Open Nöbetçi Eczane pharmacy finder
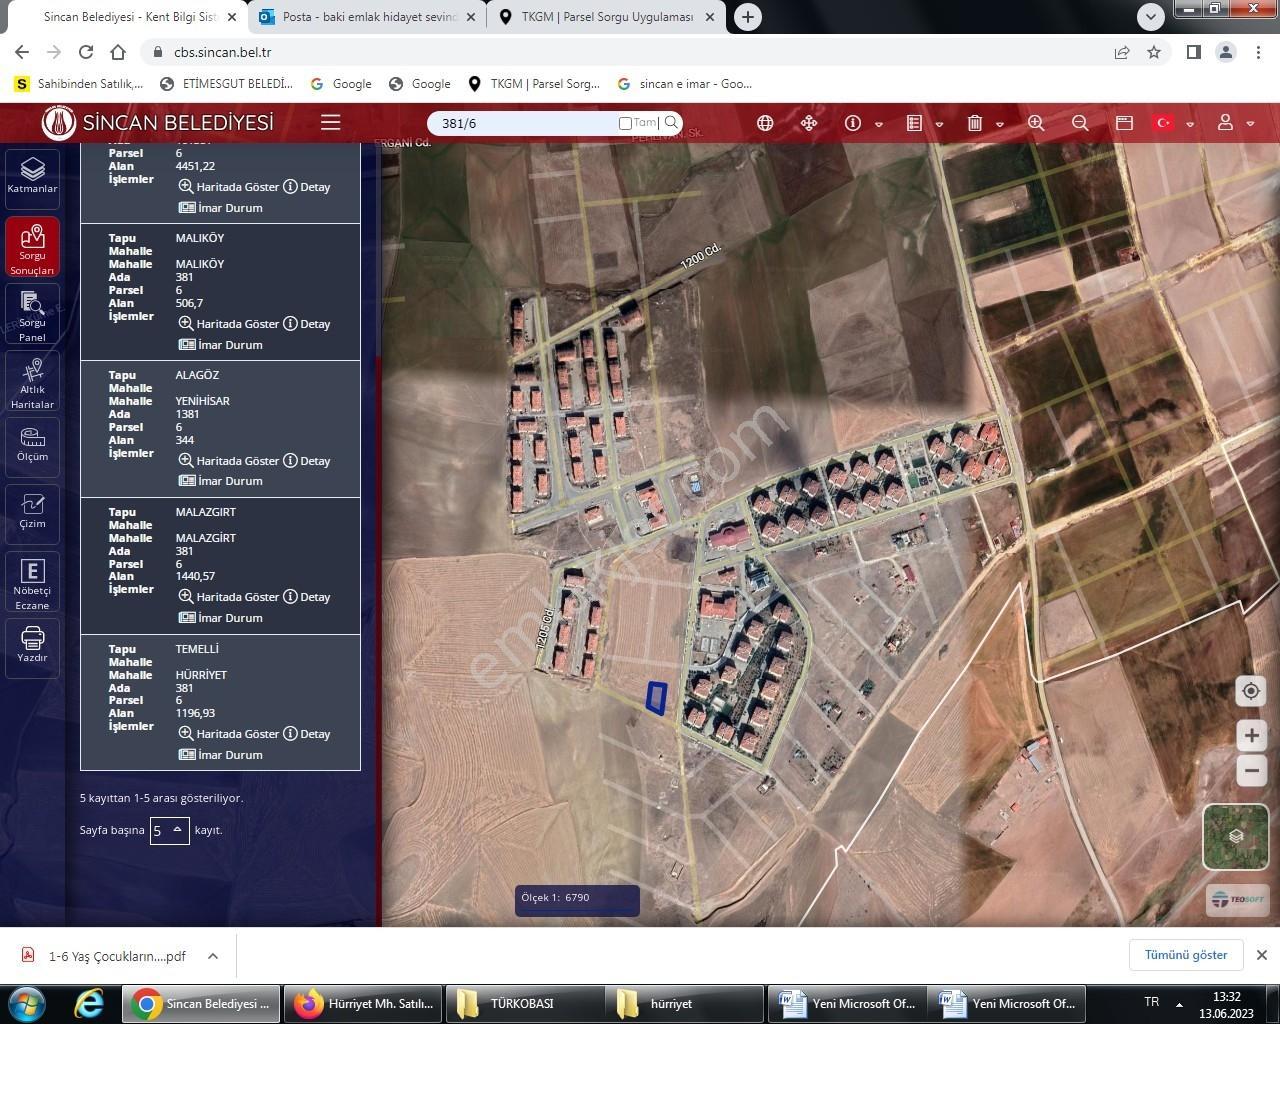This screenshot has width=1280, height=1120. coord(32,583)
